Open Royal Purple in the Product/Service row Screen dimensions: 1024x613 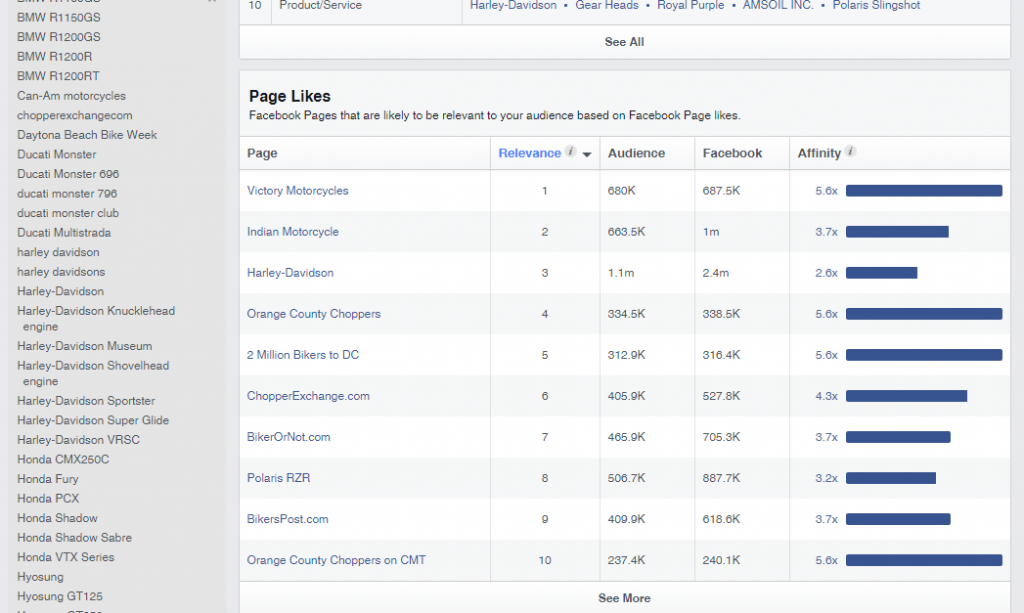coord(690,5)
